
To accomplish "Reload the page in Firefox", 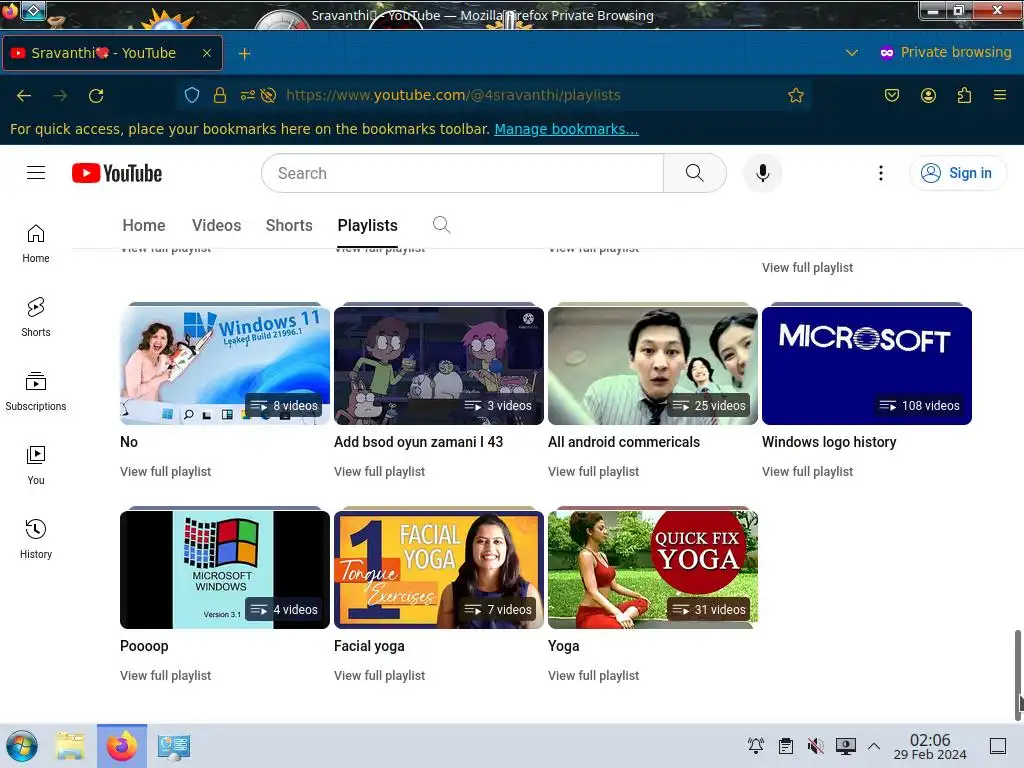I will tap(96, 95).
